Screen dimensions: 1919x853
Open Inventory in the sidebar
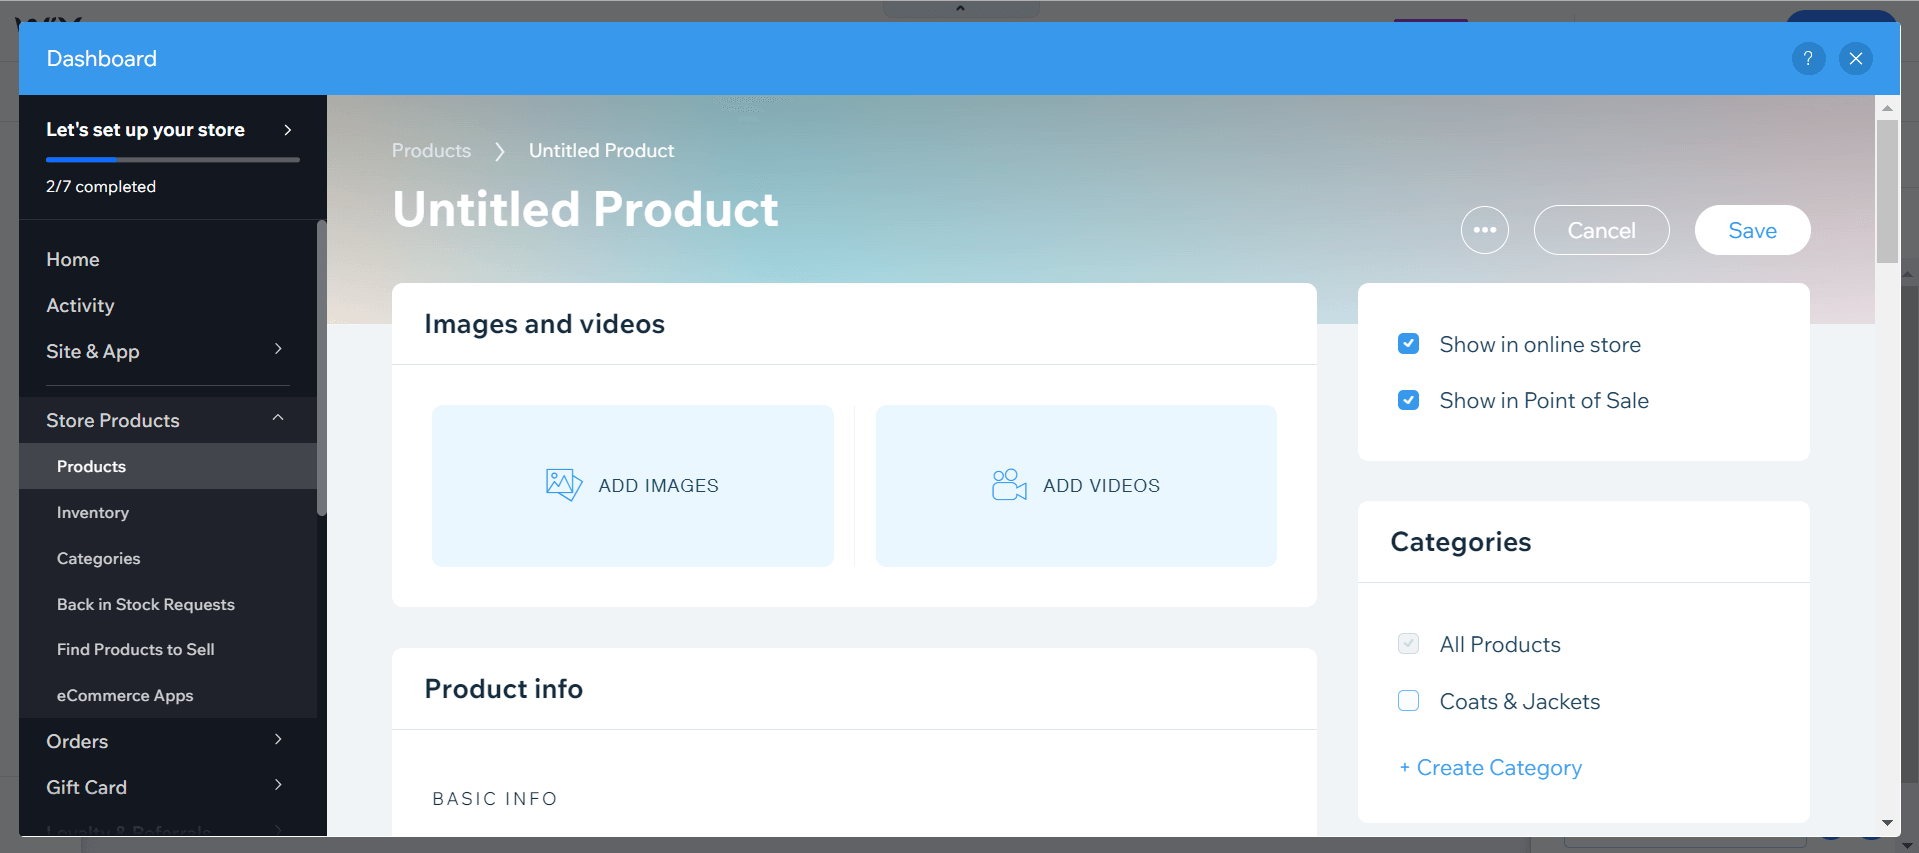click(x=93, y=512)
